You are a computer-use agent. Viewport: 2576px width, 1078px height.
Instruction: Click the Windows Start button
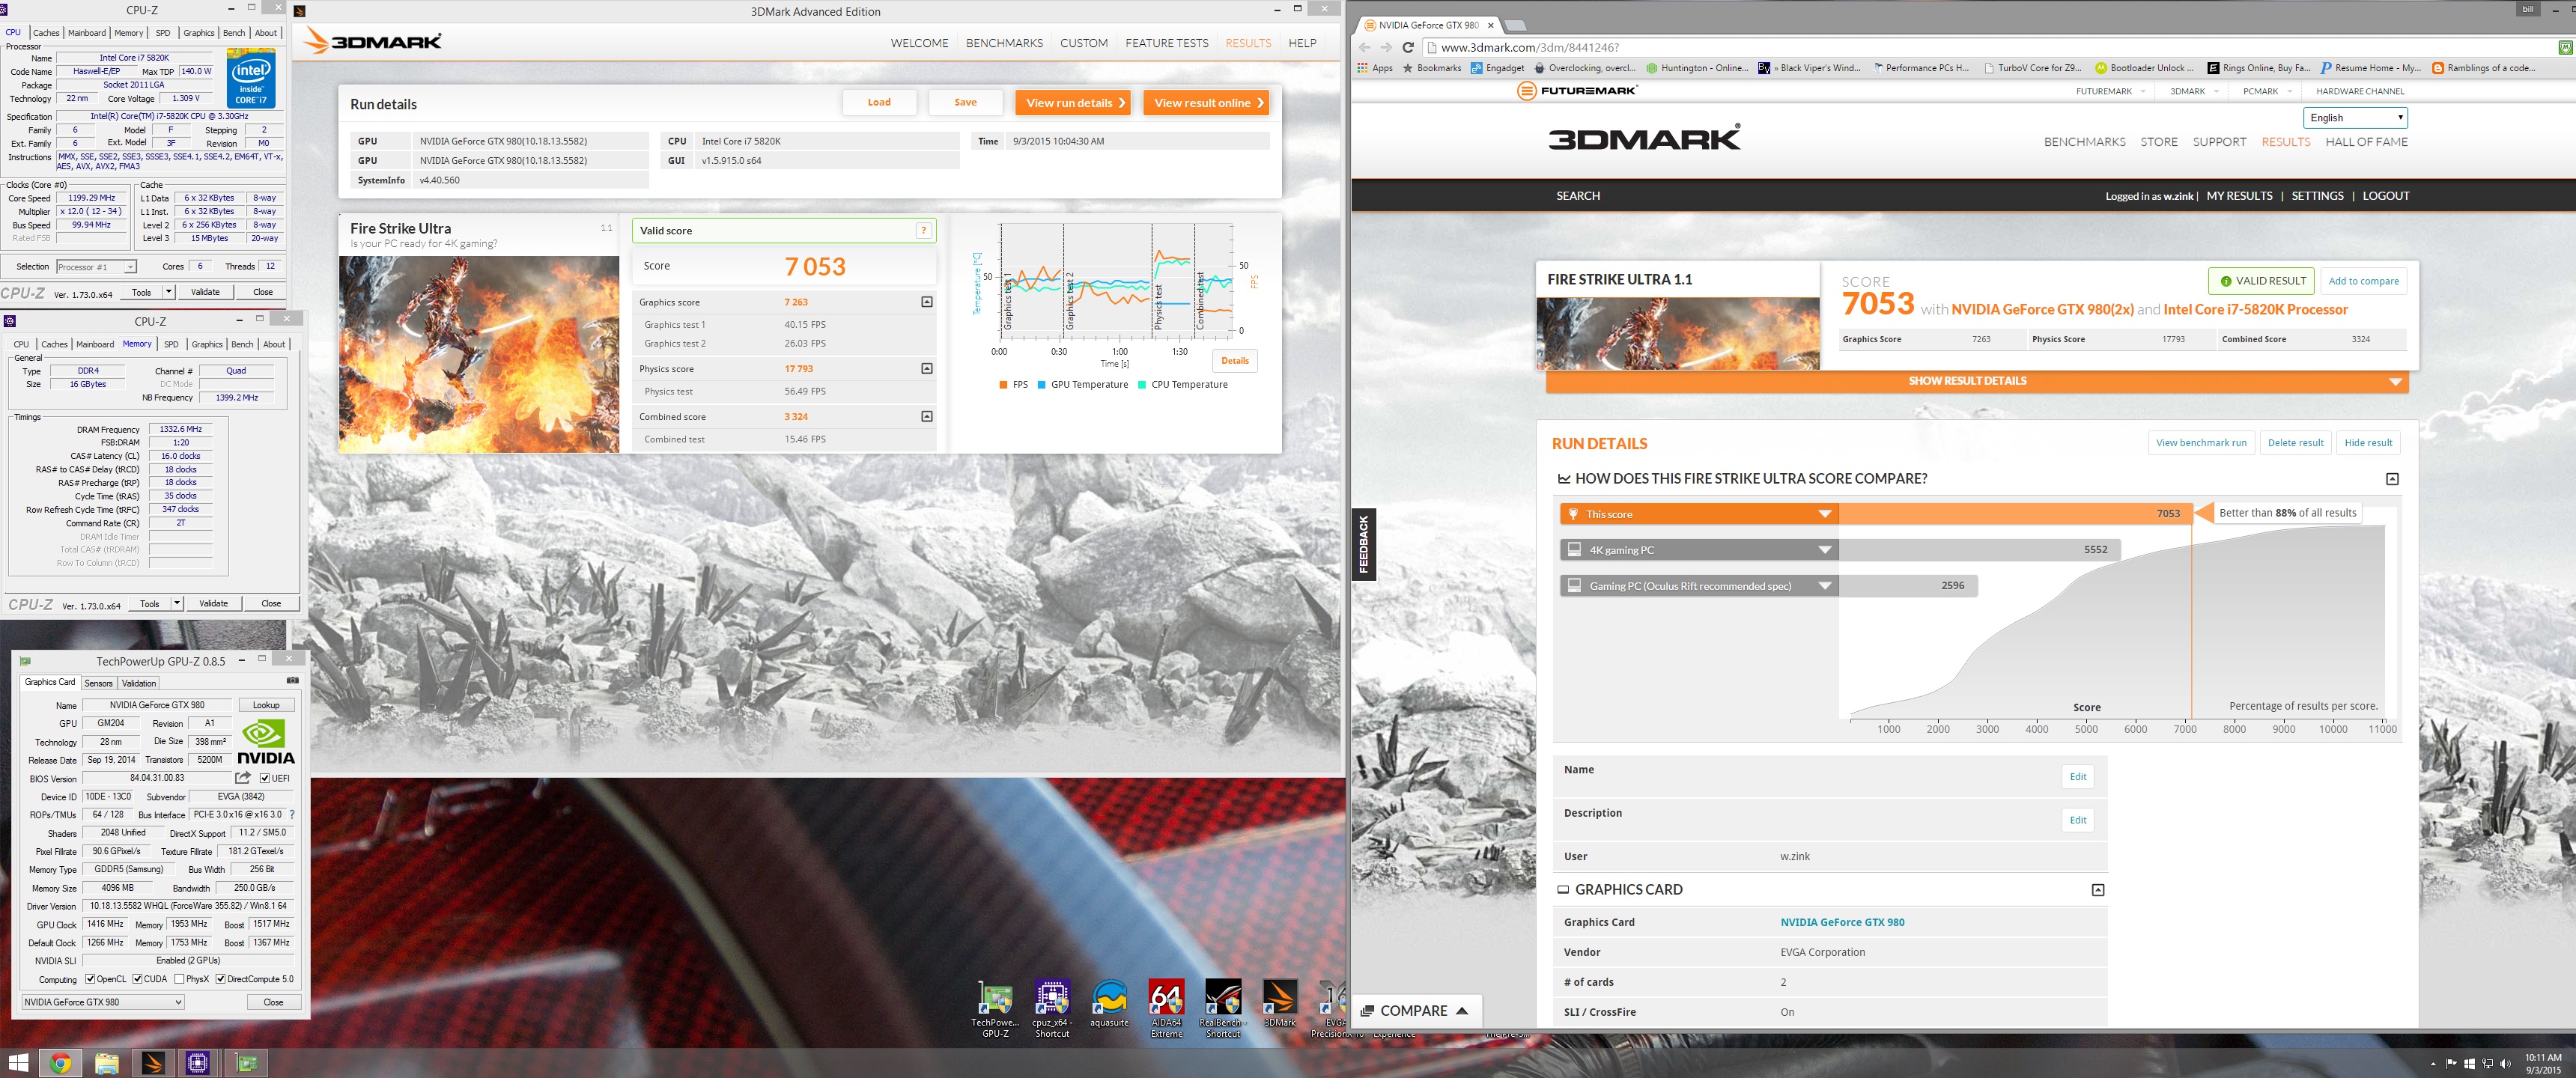pyautogui.click(x=18, y=1063)
